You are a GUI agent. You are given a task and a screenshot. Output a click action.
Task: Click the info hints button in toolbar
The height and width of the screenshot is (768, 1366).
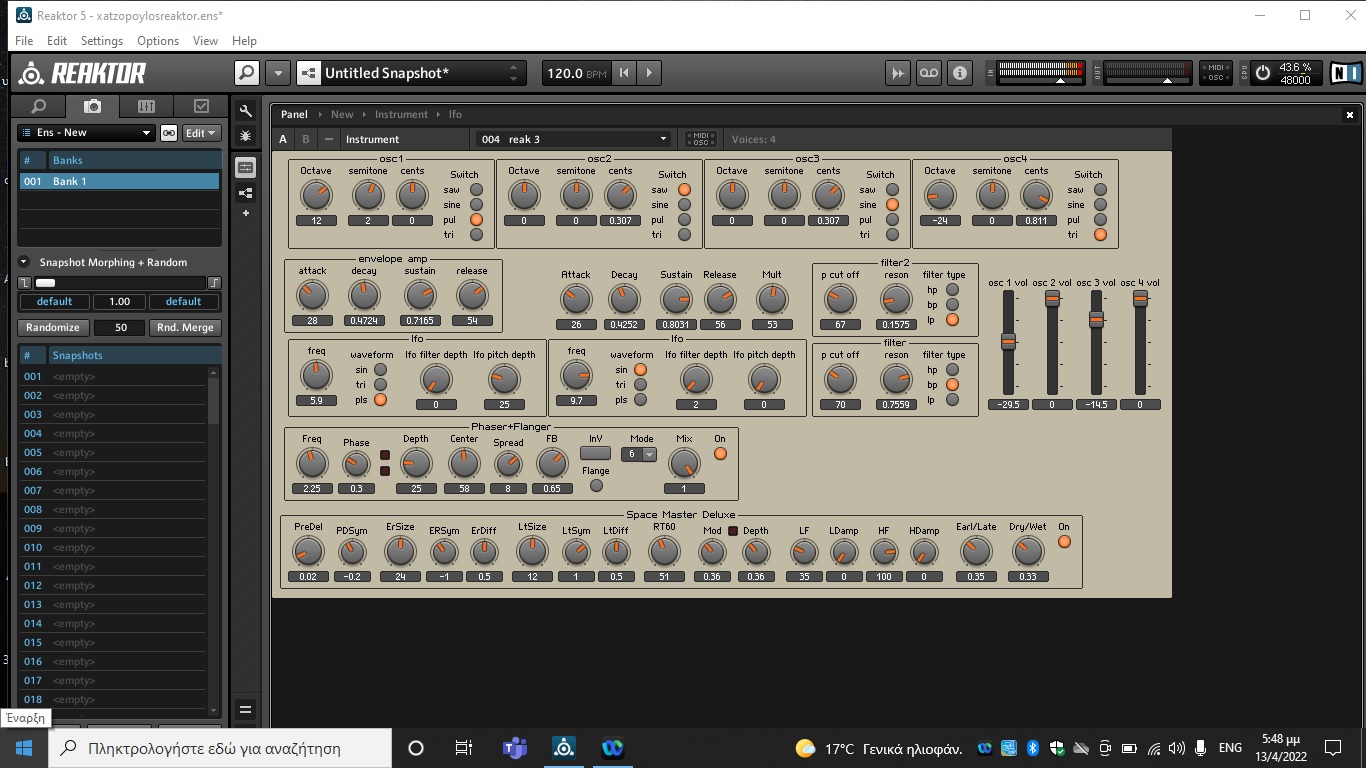tap(959, 73)
